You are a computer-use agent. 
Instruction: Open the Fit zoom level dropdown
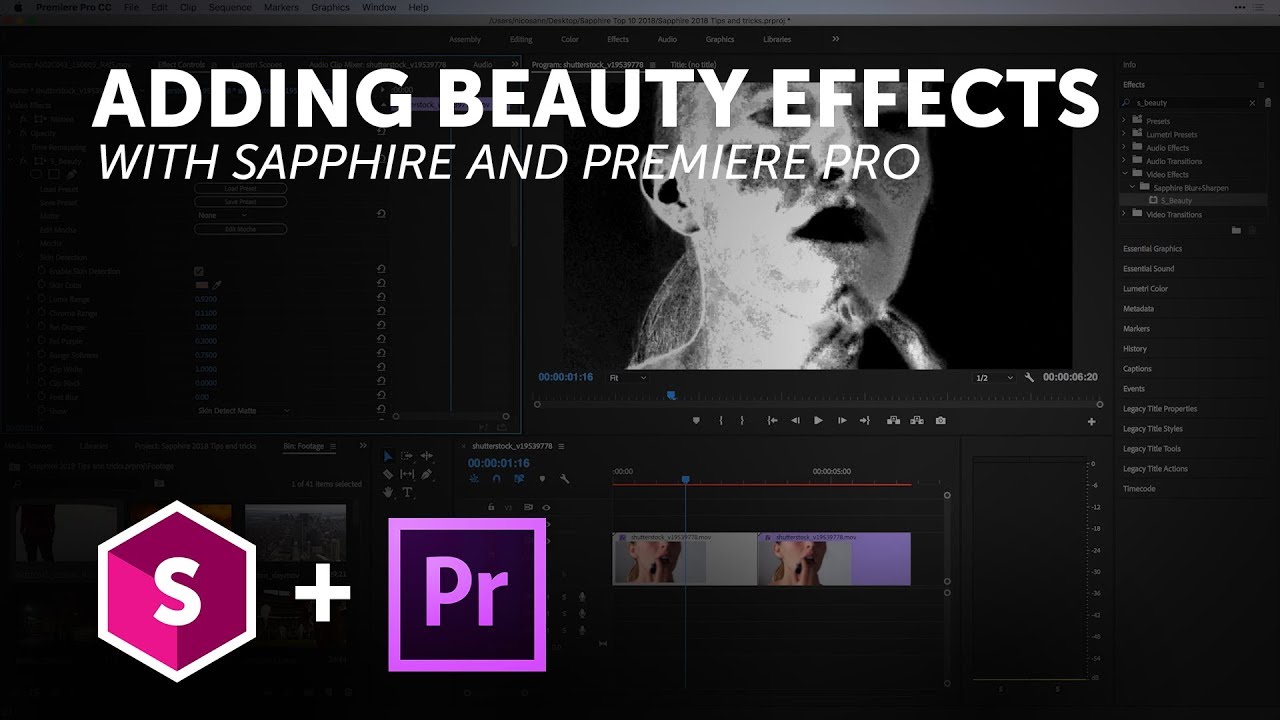coord(628,378)
